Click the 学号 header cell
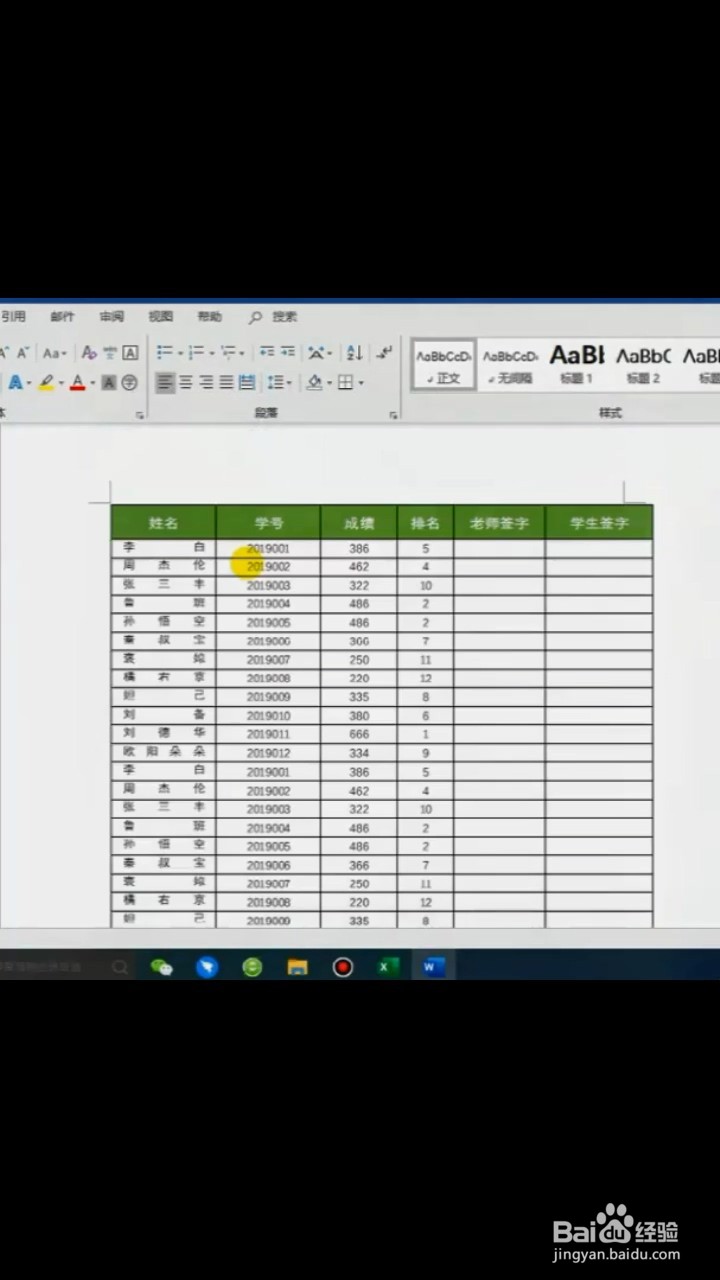 click(268, 522)
